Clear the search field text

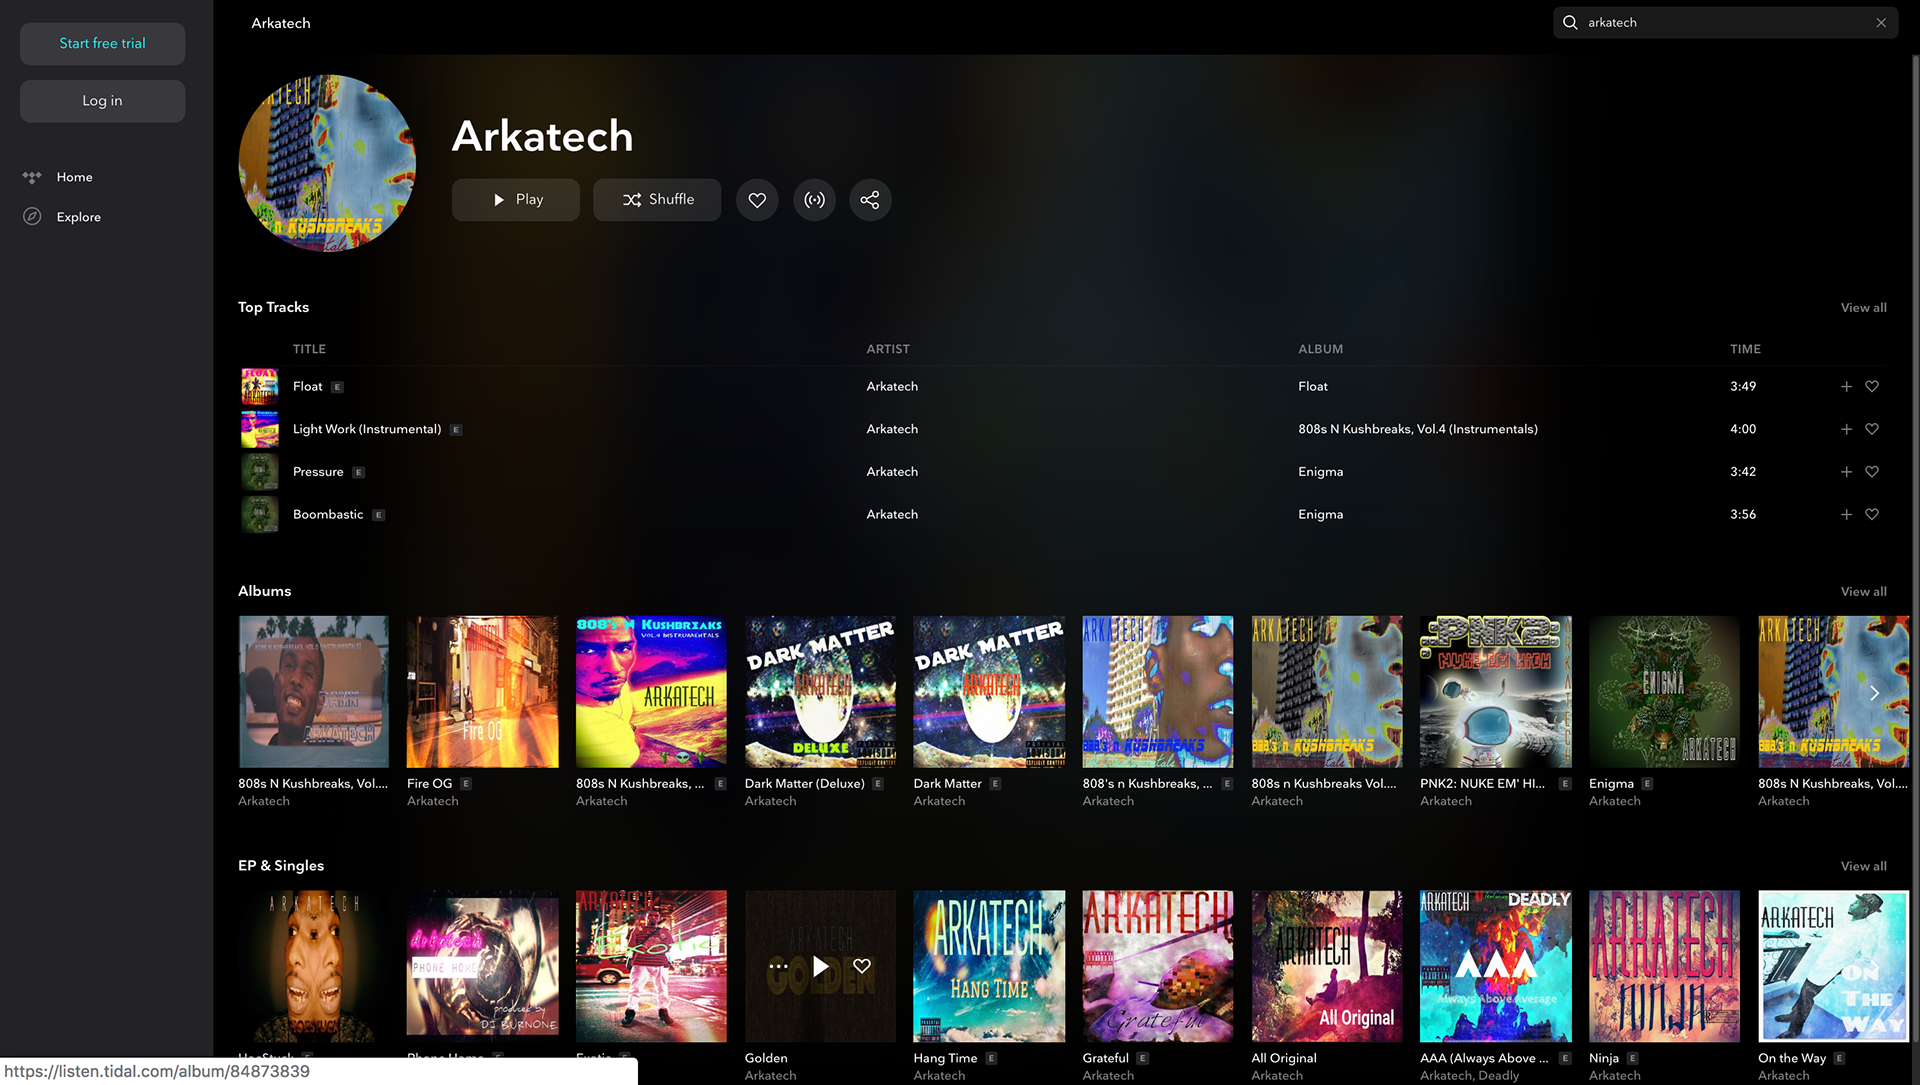(x=1881, y=23)
